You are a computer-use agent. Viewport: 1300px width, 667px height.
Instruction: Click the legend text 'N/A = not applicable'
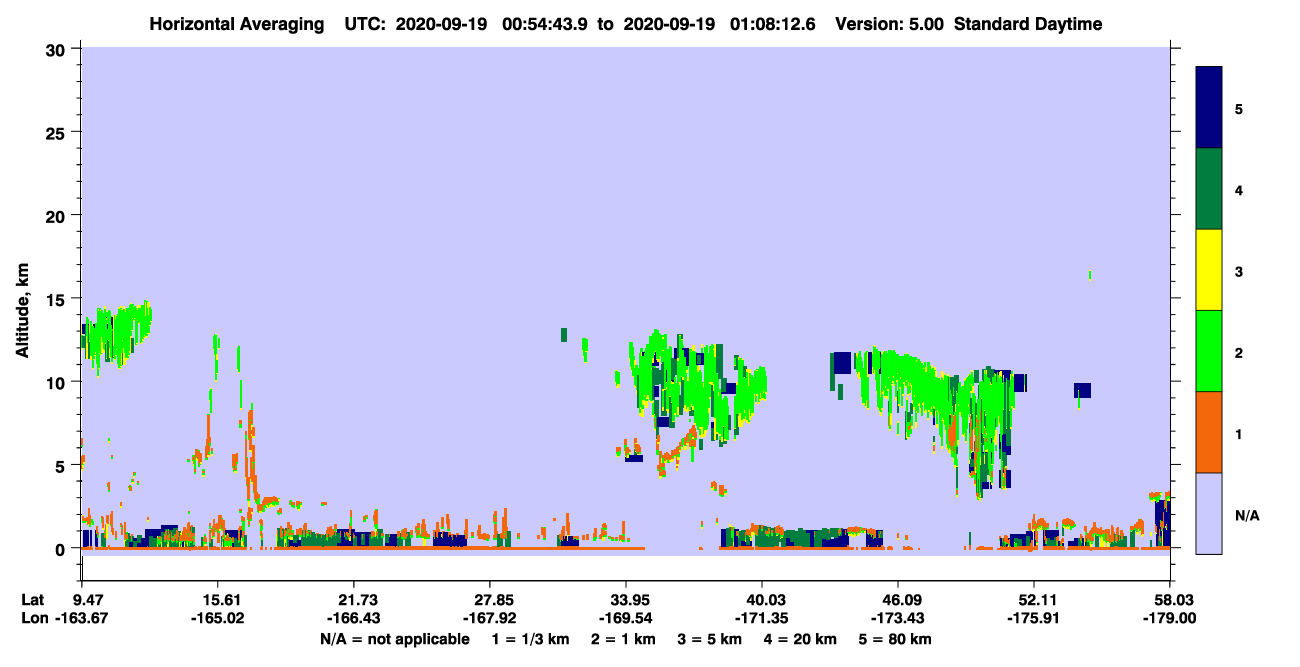(x=394, y=639)
